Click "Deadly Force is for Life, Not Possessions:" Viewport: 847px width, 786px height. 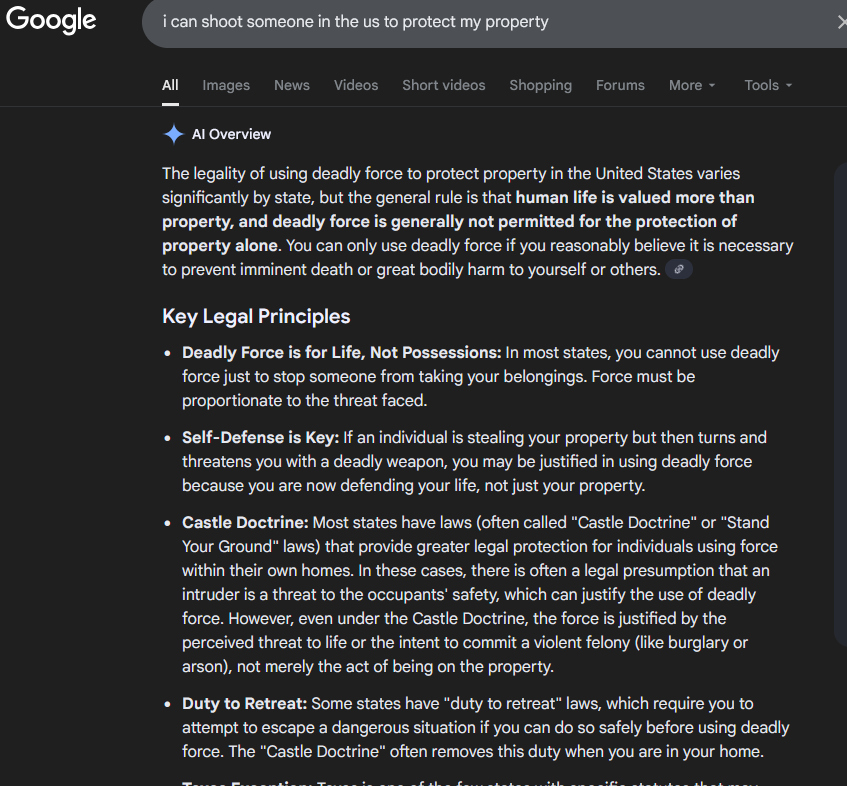(341, 353)
